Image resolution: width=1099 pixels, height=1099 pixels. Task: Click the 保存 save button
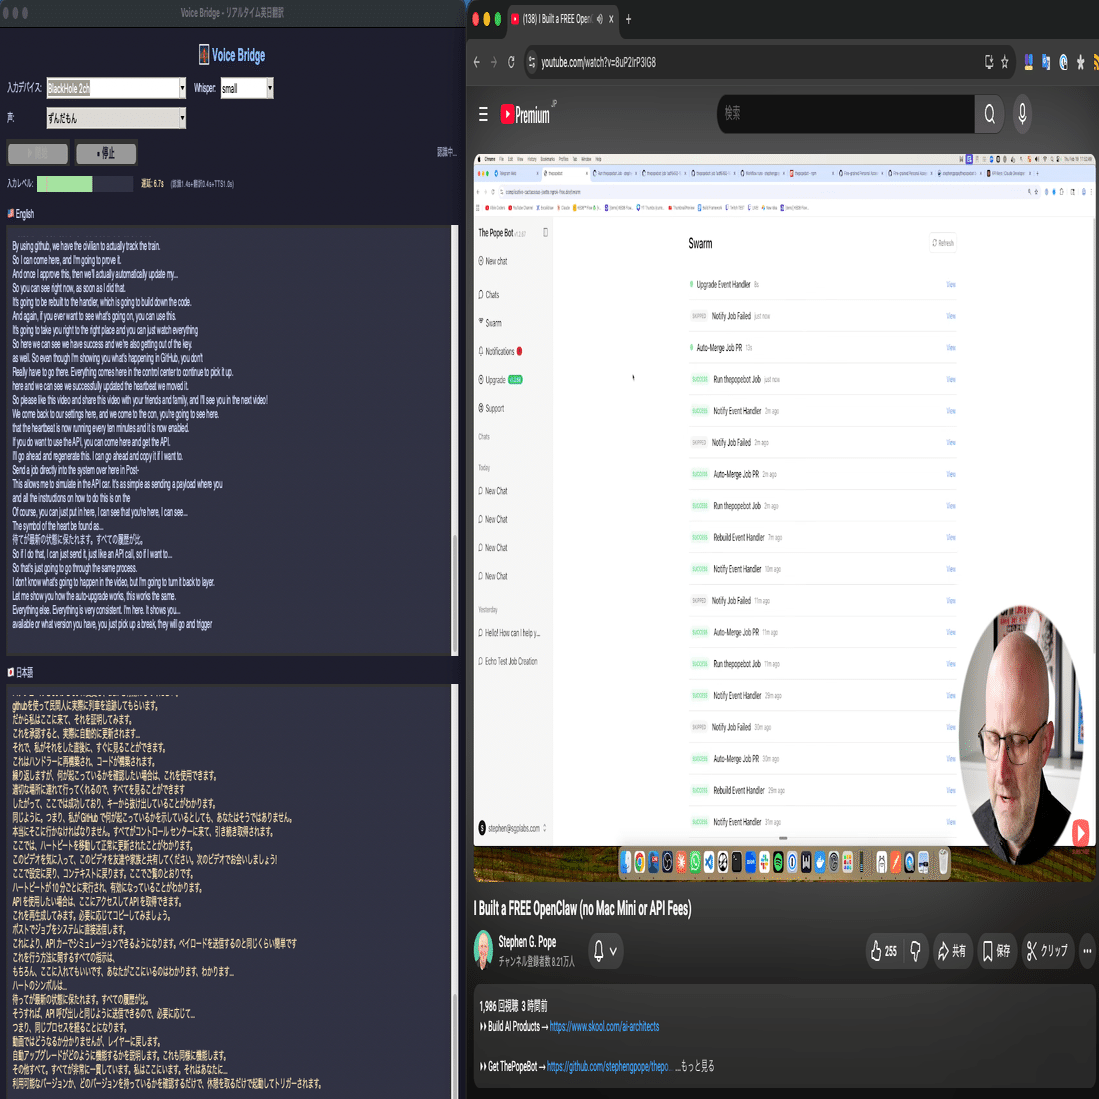996,951
